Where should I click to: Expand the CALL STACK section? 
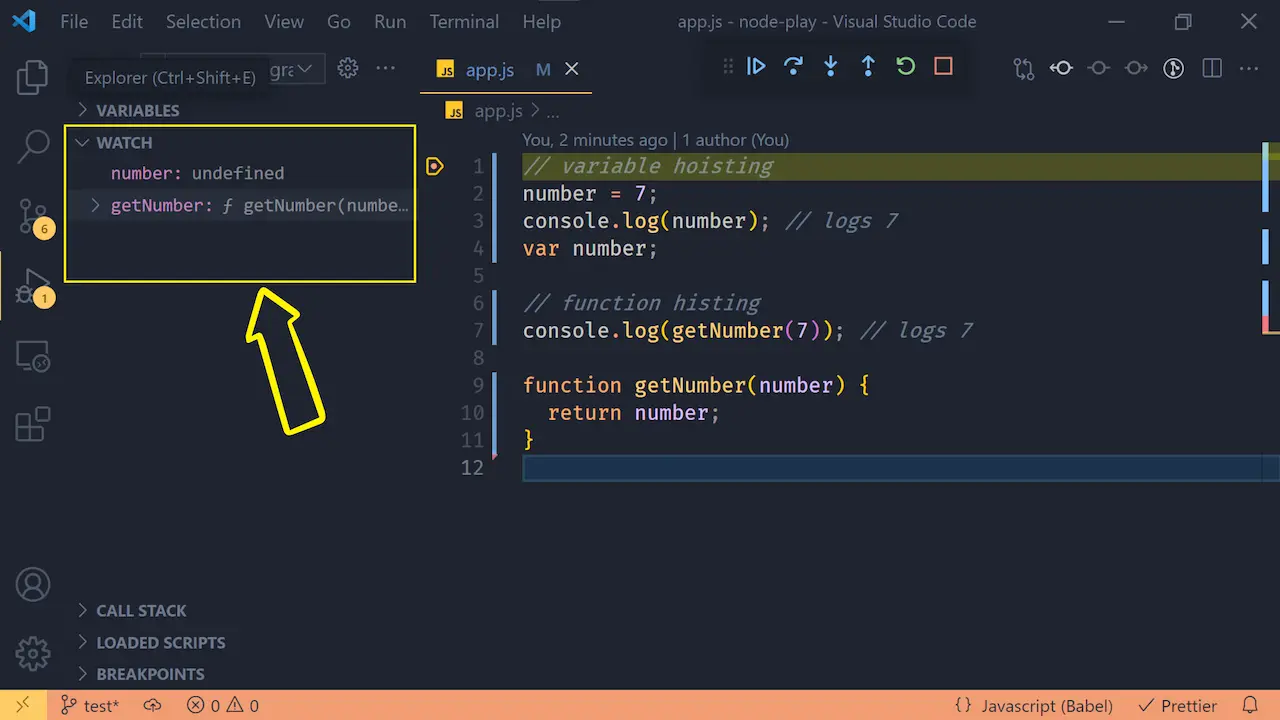(x=240, y=610)
